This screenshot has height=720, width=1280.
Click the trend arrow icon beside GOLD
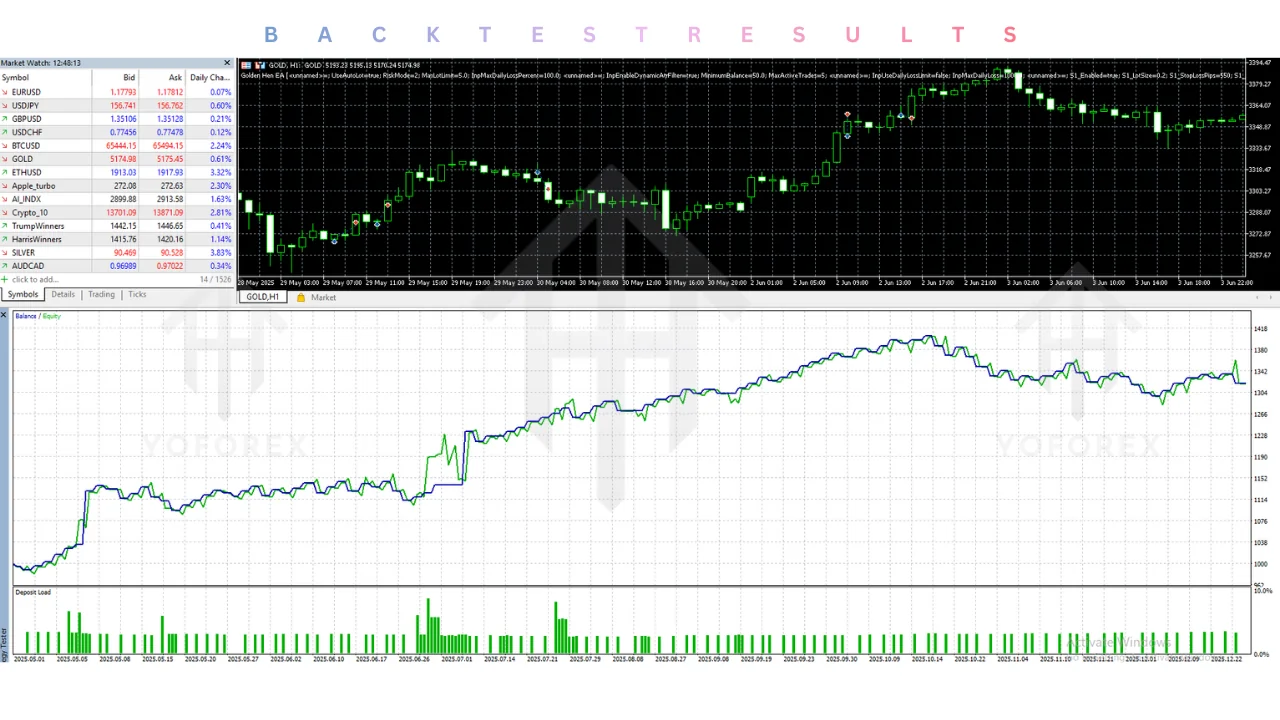point(5,159)
